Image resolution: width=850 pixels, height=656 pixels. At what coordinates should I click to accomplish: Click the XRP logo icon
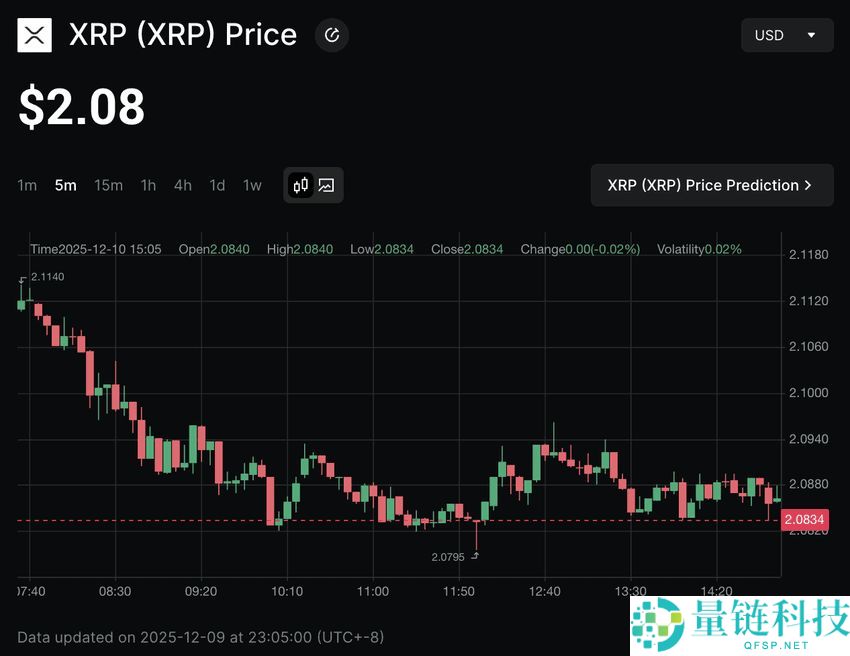coord(34,34)
